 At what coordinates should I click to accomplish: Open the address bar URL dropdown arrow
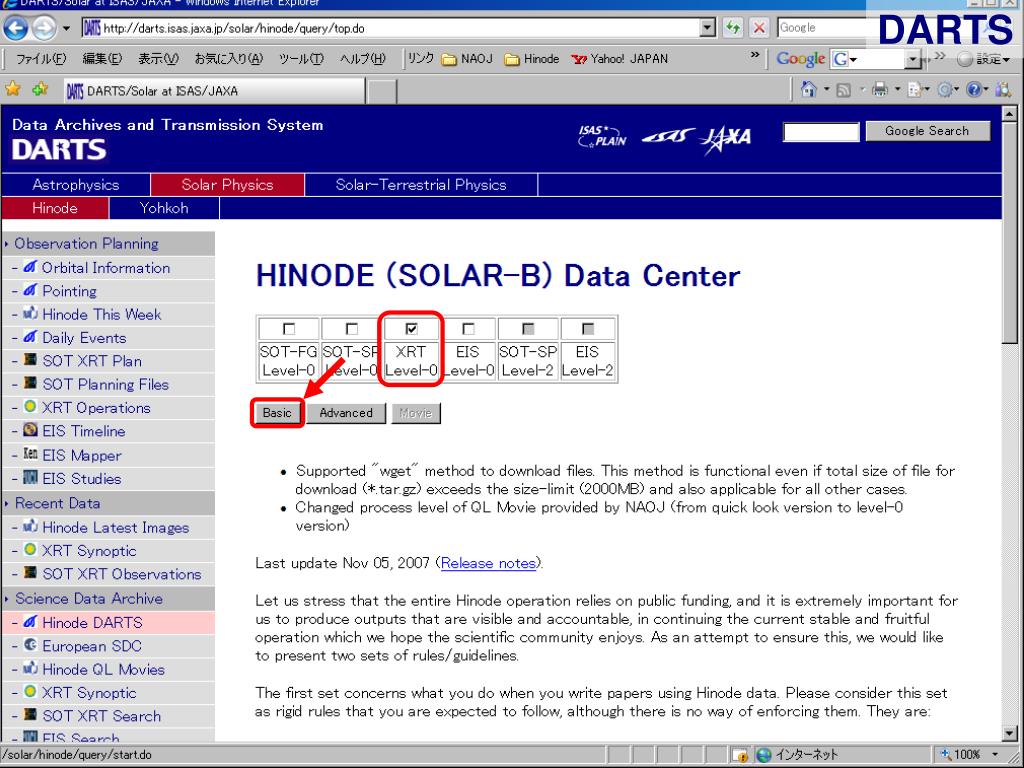click(x=707, y=28)
